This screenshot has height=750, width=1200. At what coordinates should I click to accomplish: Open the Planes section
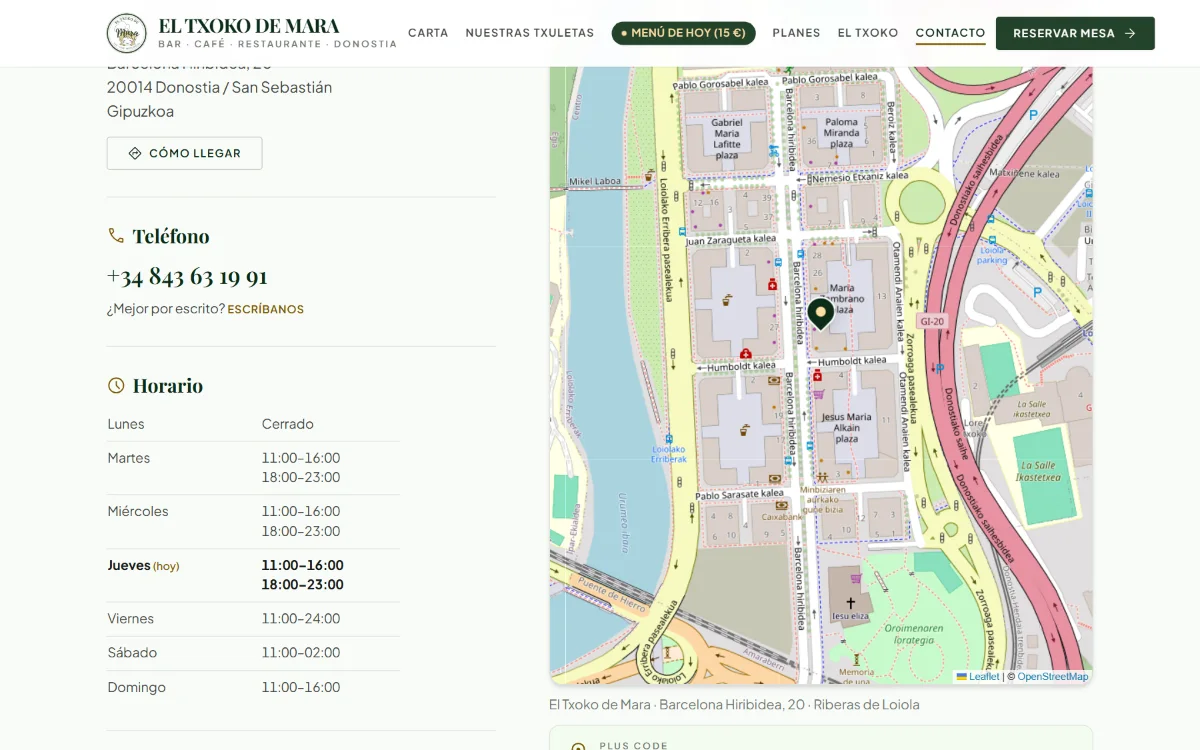(796, 33)
